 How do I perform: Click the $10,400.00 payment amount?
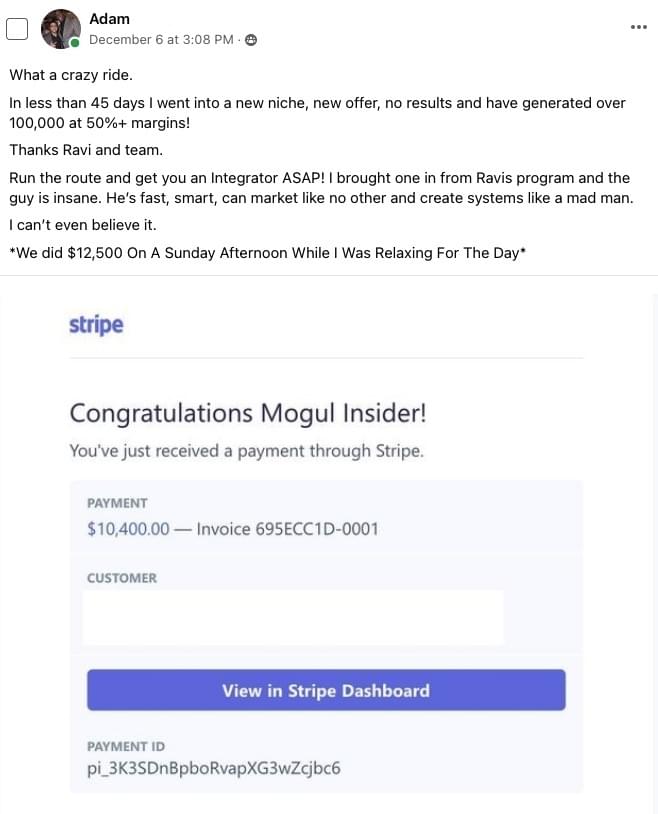click(128, 529)
